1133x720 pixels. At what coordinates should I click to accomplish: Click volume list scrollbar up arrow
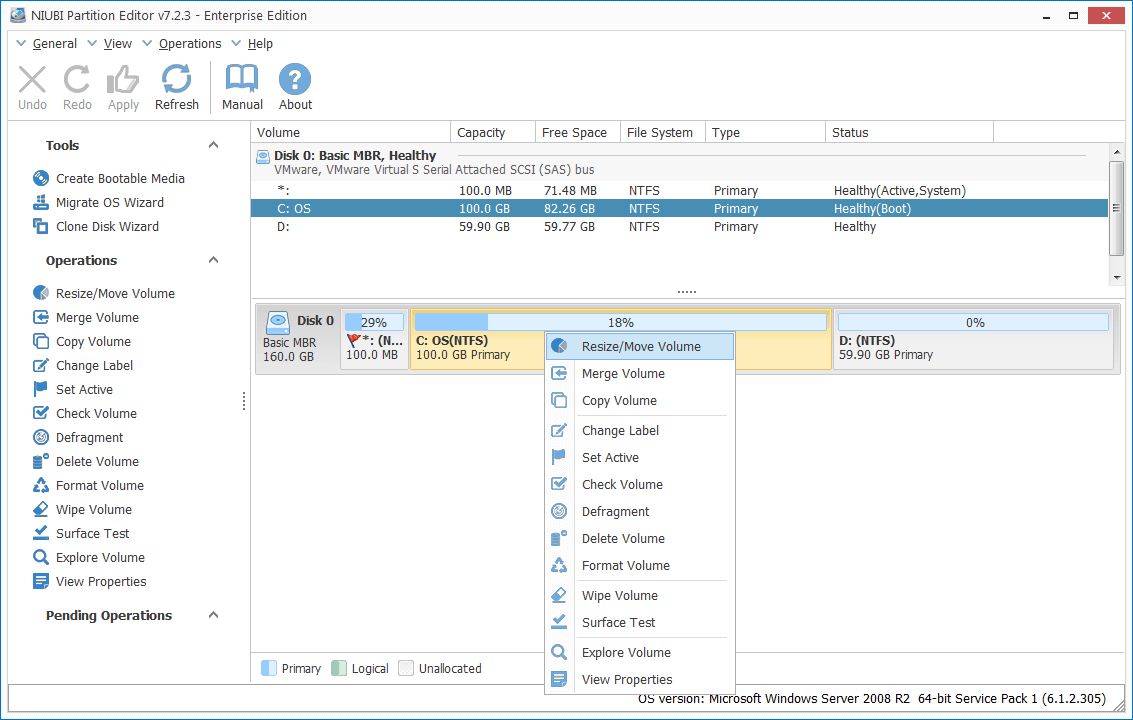[1117, 152]
